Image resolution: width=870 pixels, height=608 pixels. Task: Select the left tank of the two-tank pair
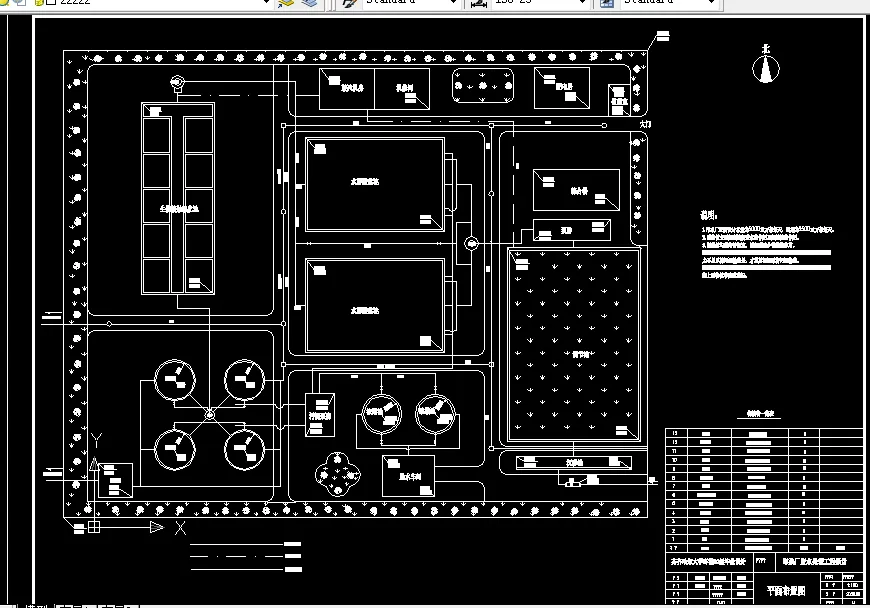382,413
